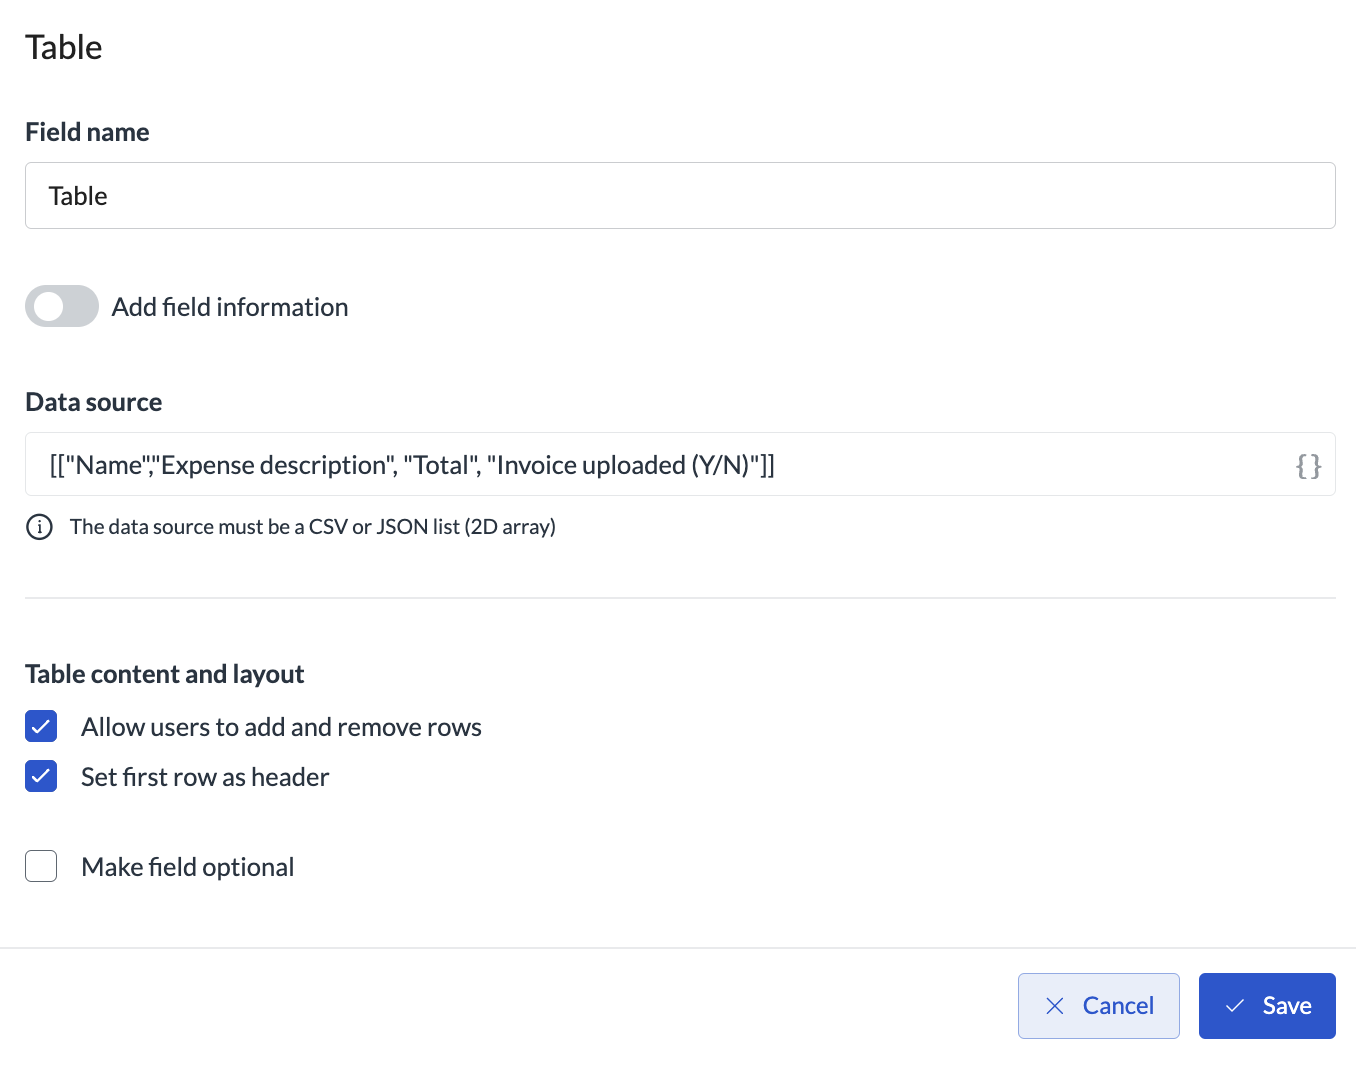Click into the Data source JSON input
Image resolution: width=1356 pixels, height=1082 pixels.
click(x=680, y=464)
